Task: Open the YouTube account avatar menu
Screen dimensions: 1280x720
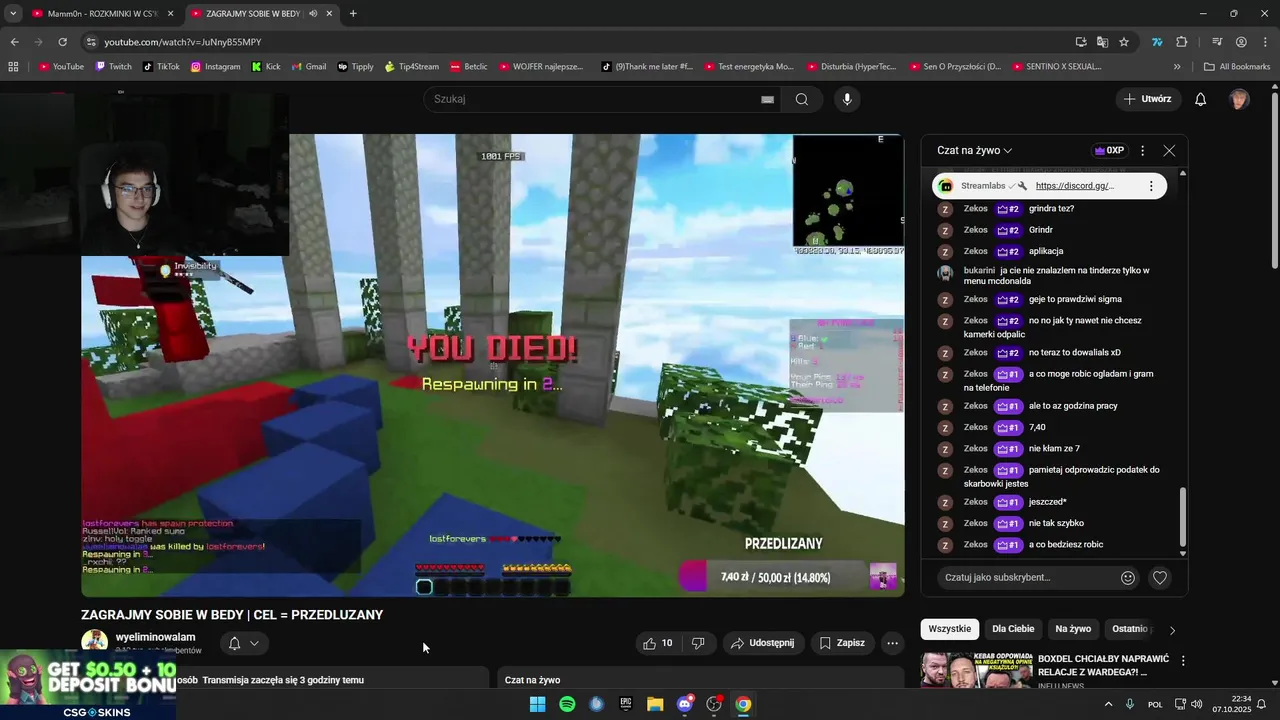Action: pos(1239,99)
